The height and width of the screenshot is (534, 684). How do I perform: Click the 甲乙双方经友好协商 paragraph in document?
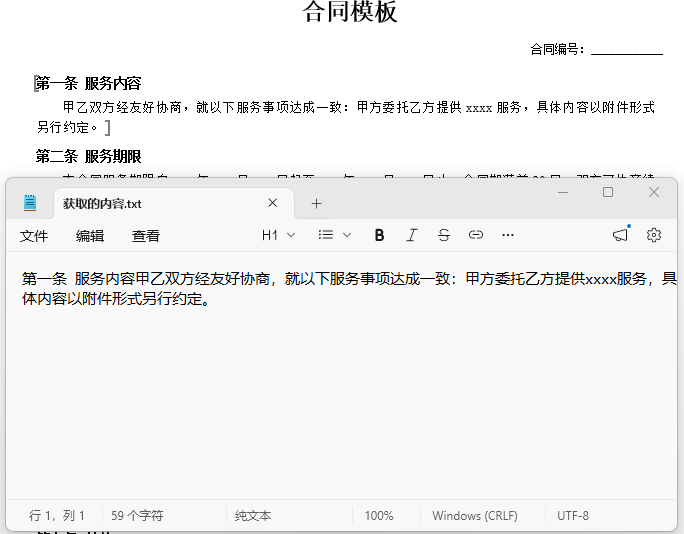click(x=345, y=117)
